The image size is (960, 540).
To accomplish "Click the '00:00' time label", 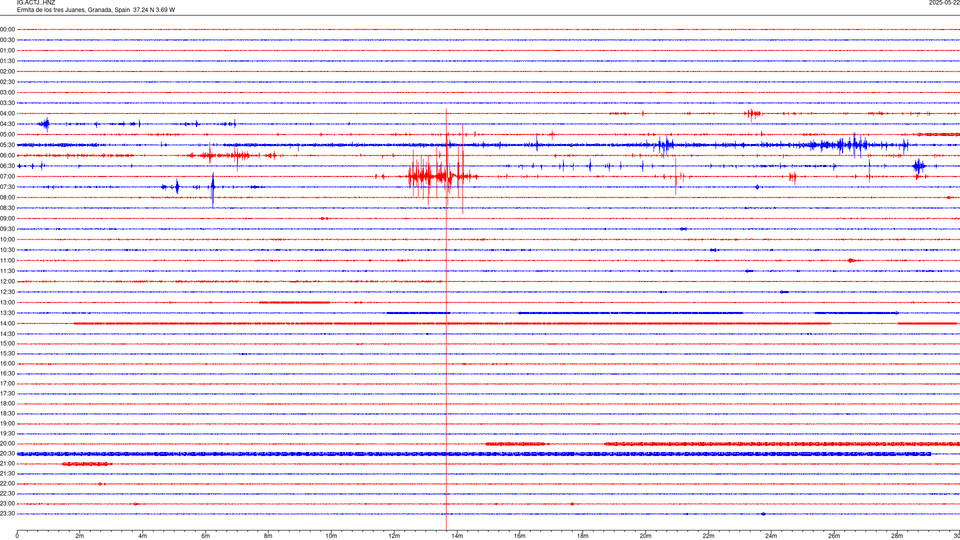I will pyautogui.click(x=7, y=29).
